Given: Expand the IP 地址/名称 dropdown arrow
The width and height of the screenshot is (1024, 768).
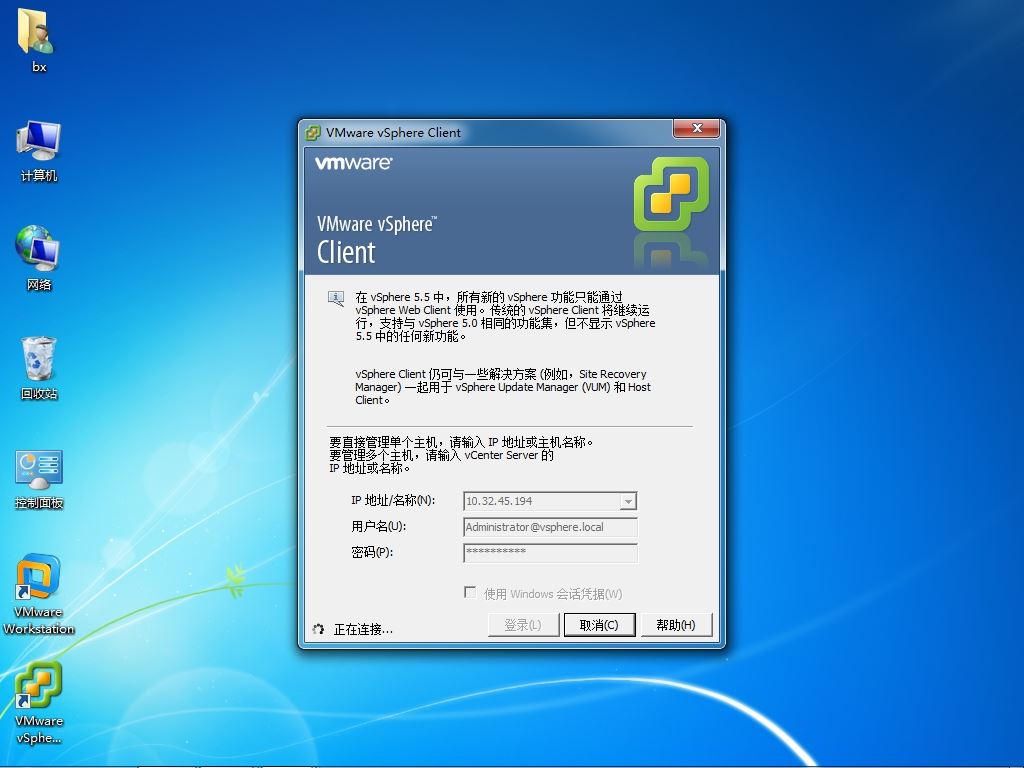Looking at the screenshot, I should coord(628,502).
